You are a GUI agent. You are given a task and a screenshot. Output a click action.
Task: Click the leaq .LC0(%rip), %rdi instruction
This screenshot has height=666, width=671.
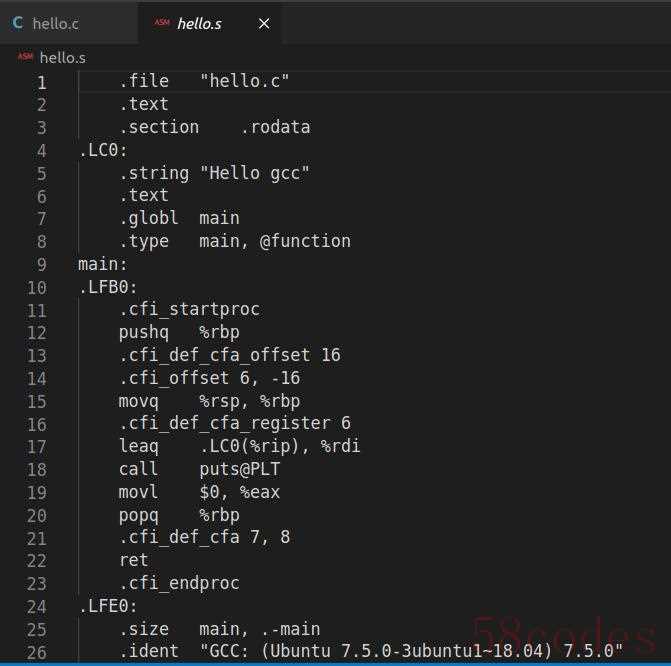point(240,446)
